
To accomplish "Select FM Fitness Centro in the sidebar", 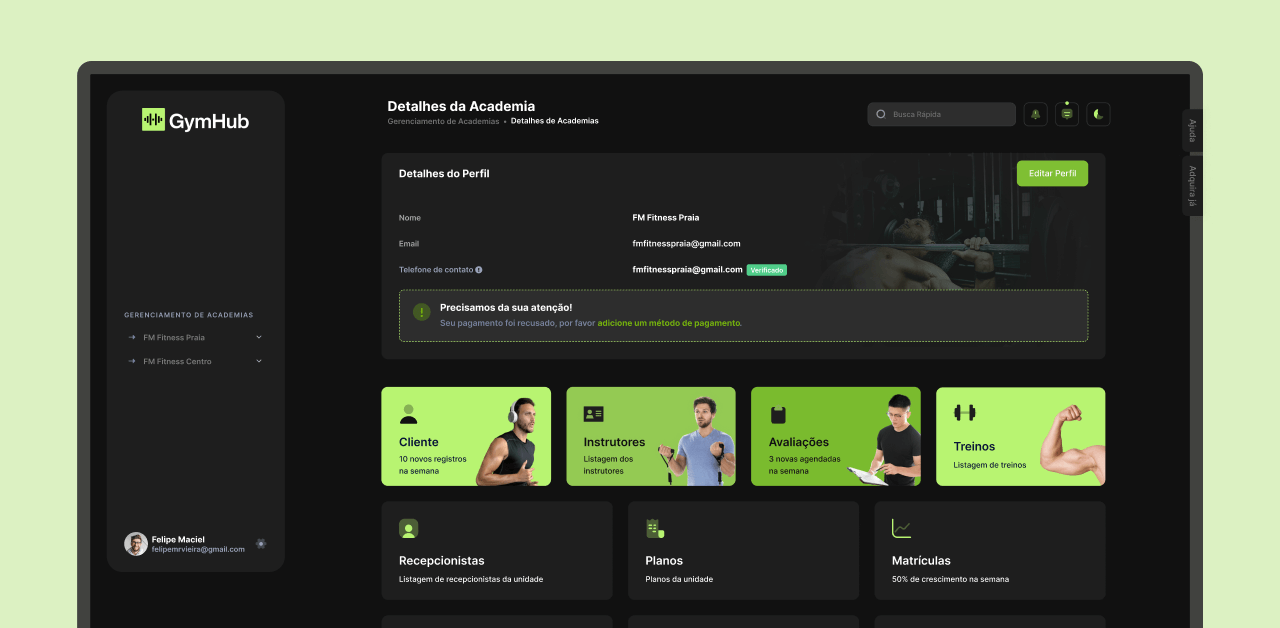I will click(x=178, y=361).
